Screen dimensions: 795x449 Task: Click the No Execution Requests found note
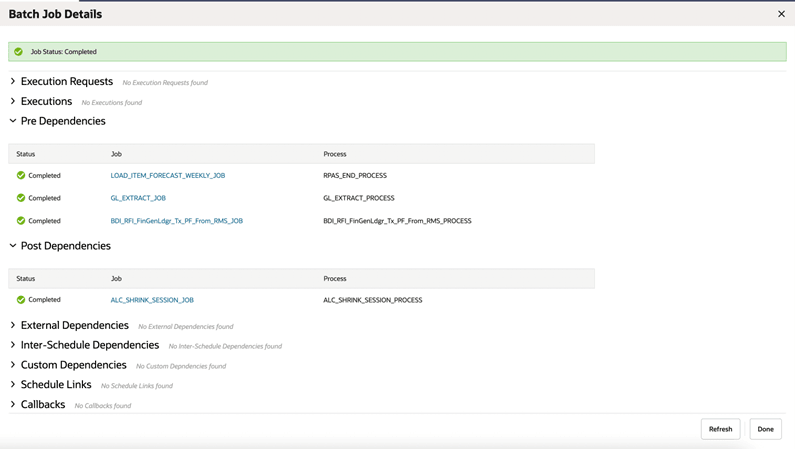[x=165, y=83]
